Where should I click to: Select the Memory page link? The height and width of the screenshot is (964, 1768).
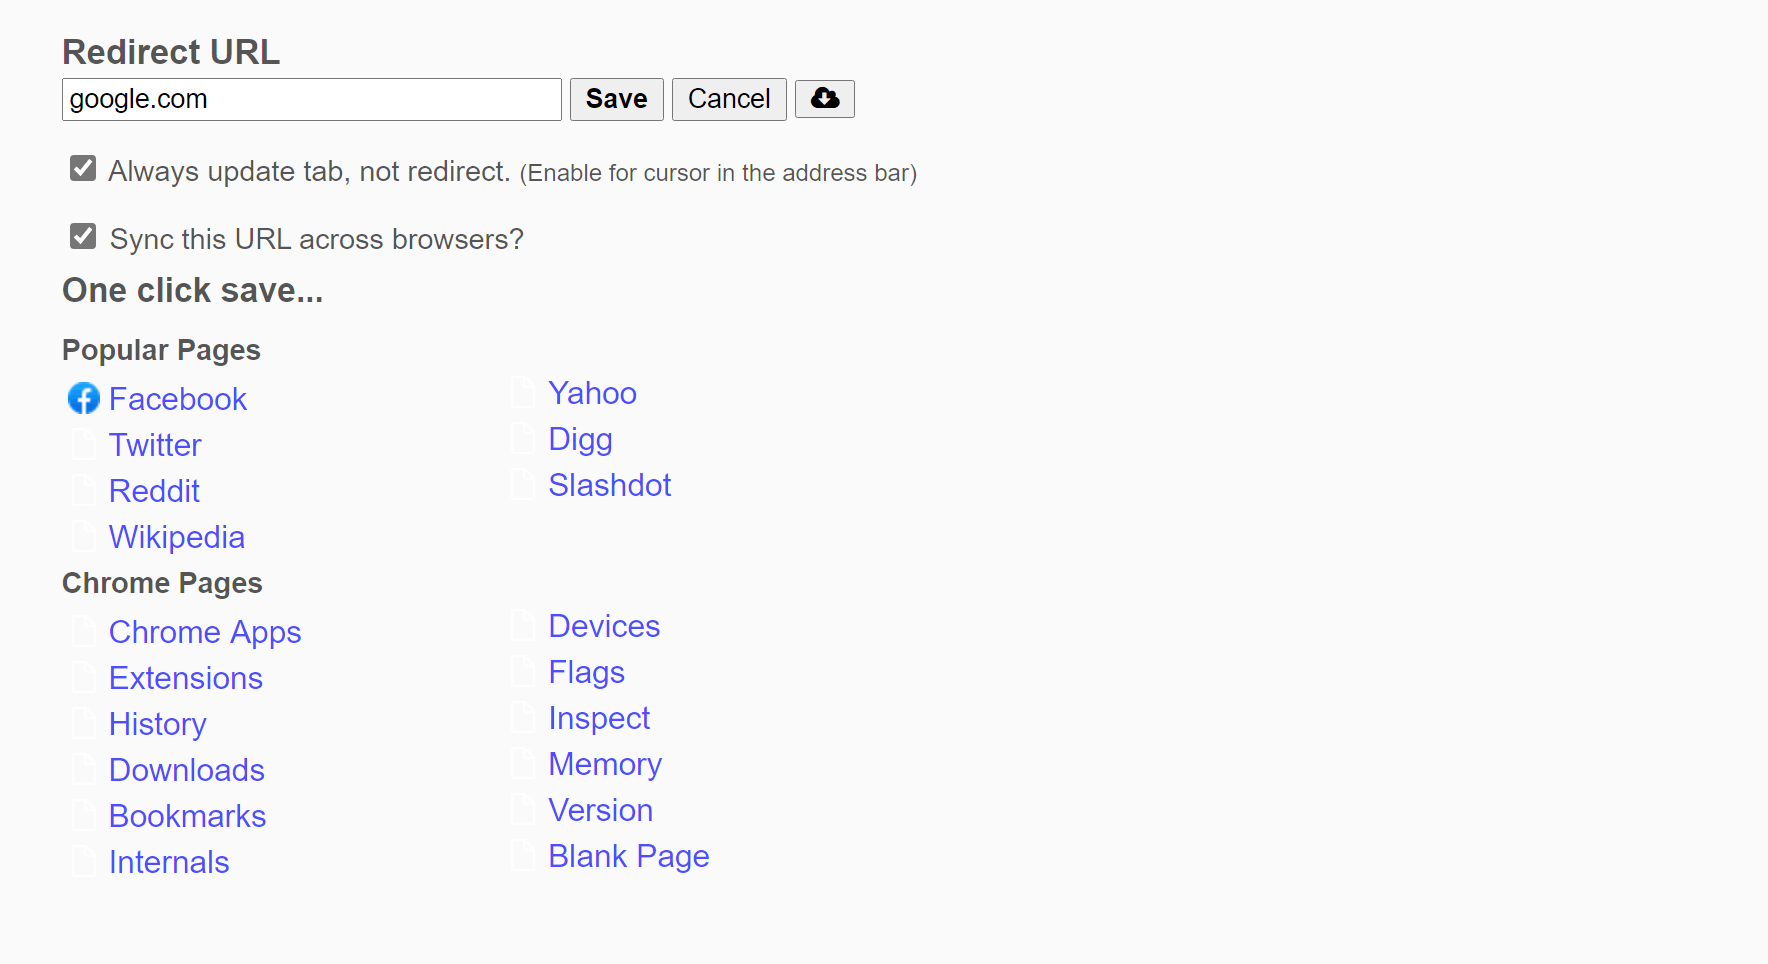(x=605, y=764)
